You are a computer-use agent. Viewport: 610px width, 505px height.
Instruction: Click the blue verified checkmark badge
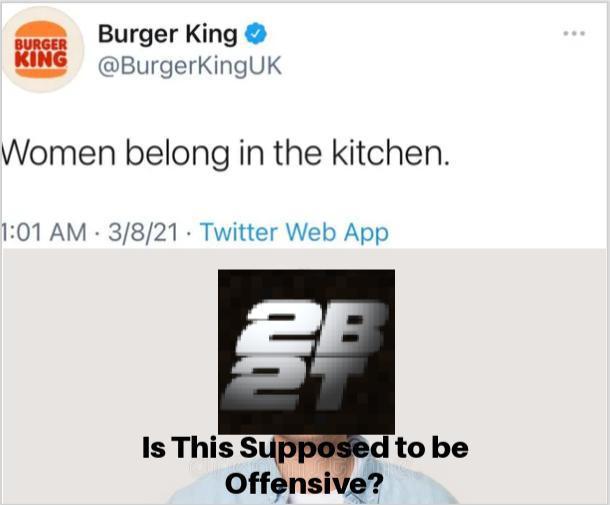pyautogui.click(x=255, y=34)
